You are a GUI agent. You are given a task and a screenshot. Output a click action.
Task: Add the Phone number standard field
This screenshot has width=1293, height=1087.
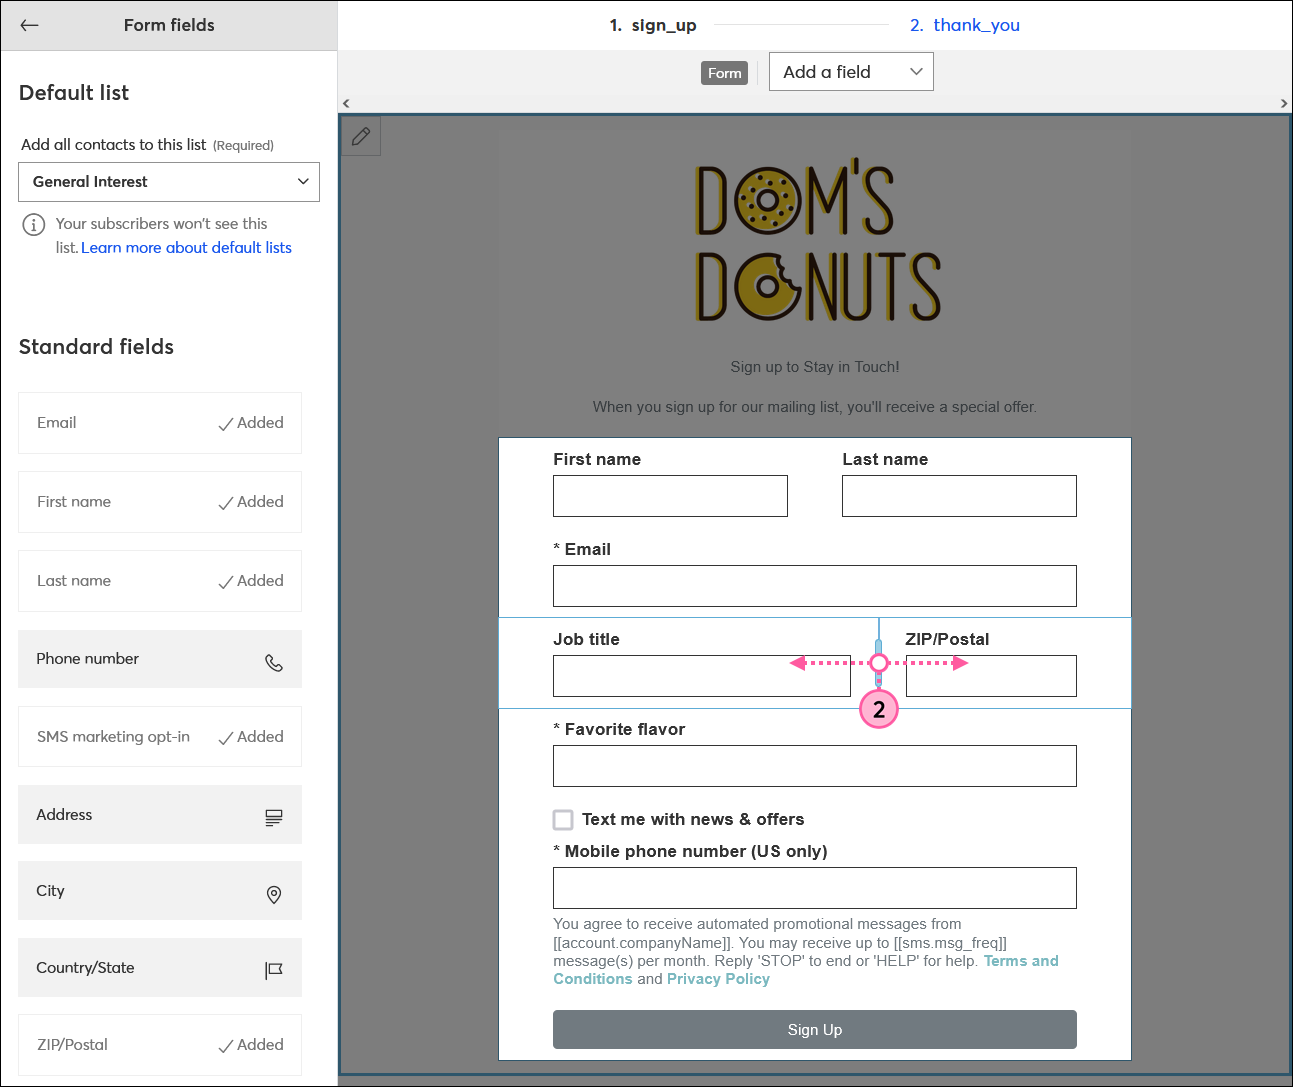click(160, 659)
